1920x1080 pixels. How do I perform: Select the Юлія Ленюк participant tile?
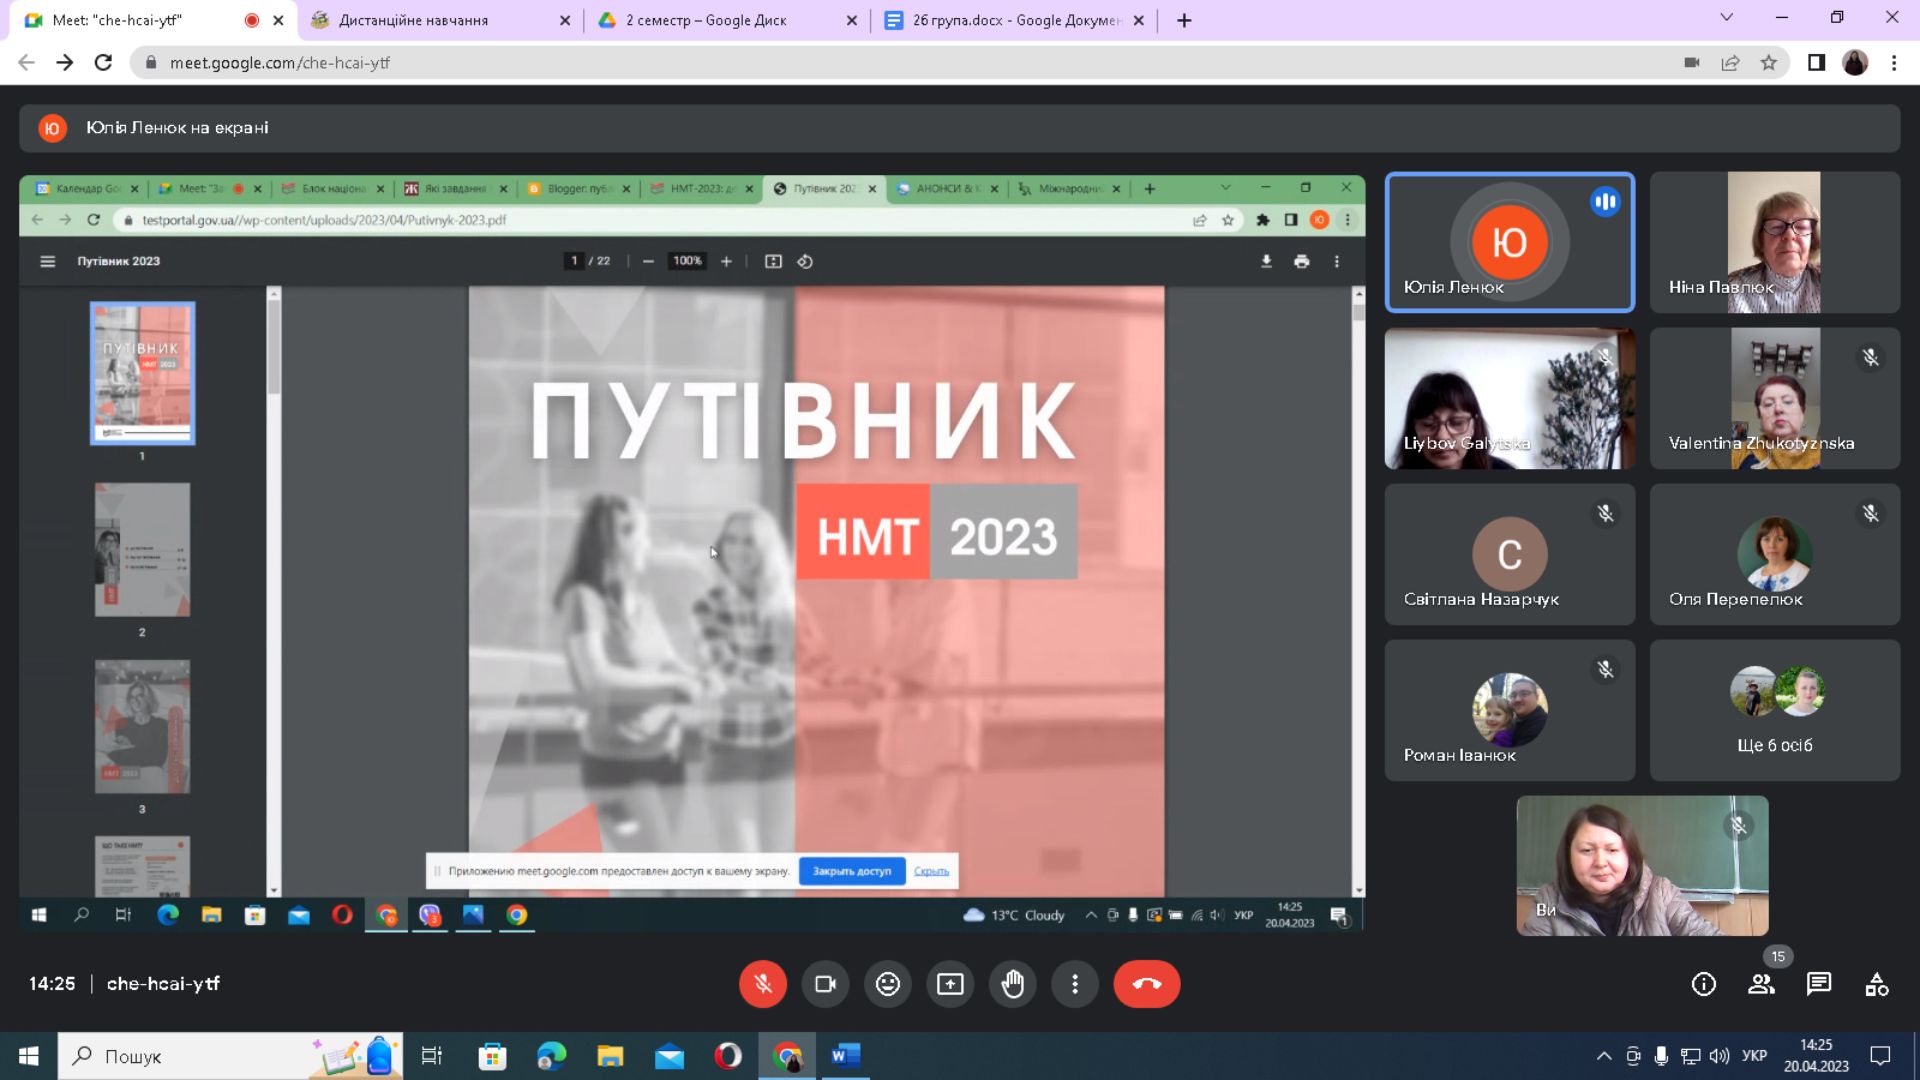(1510, 242)
